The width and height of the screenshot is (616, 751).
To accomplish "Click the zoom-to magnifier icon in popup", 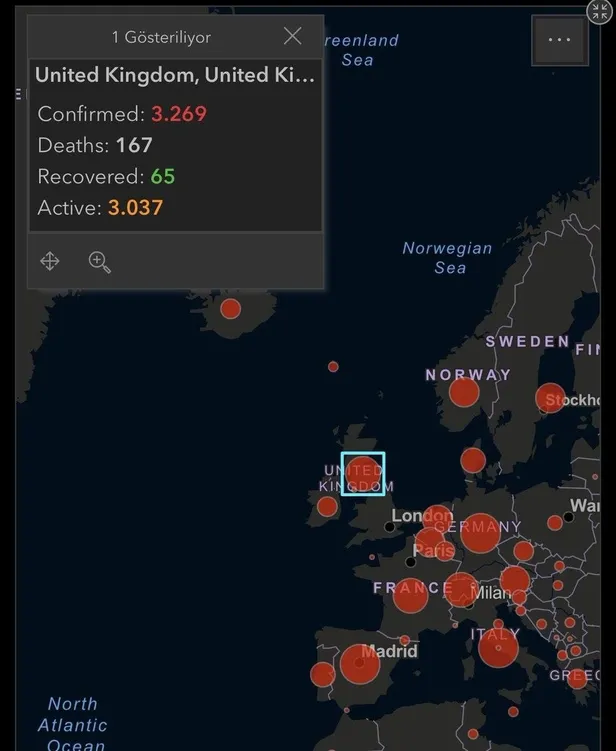I will 99,262.
